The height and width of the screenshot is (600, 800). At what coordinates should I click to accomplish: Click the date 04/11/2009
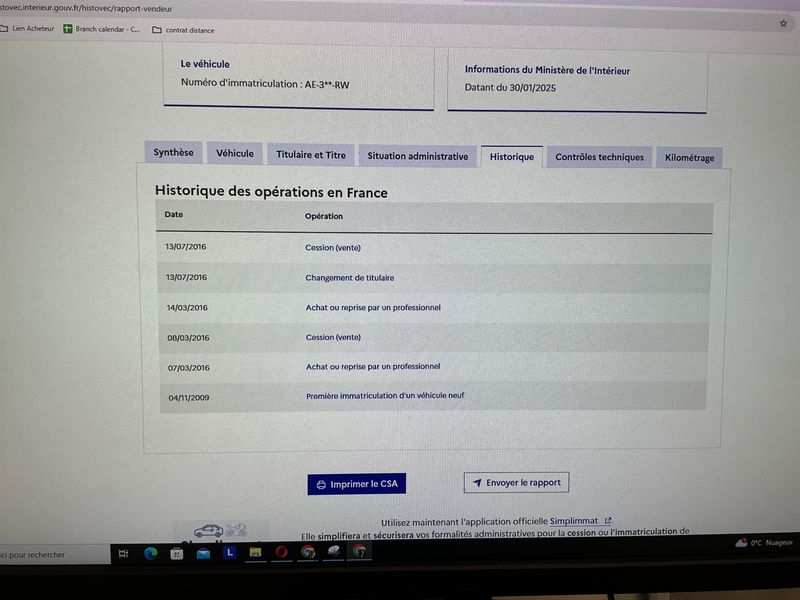click(x=189, y=397)
